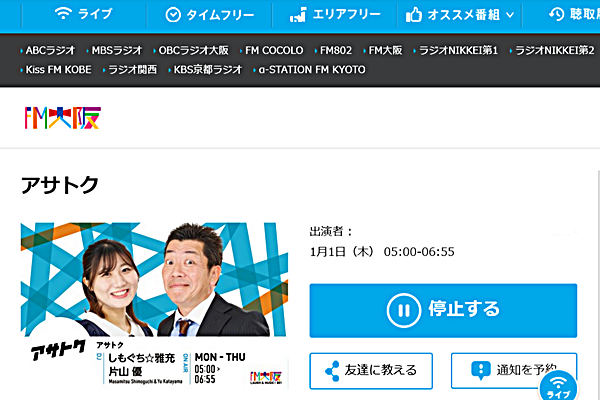Click the thumbs-up オススメ番組 icon
This screenshot has width=600, height=400.
414,15
